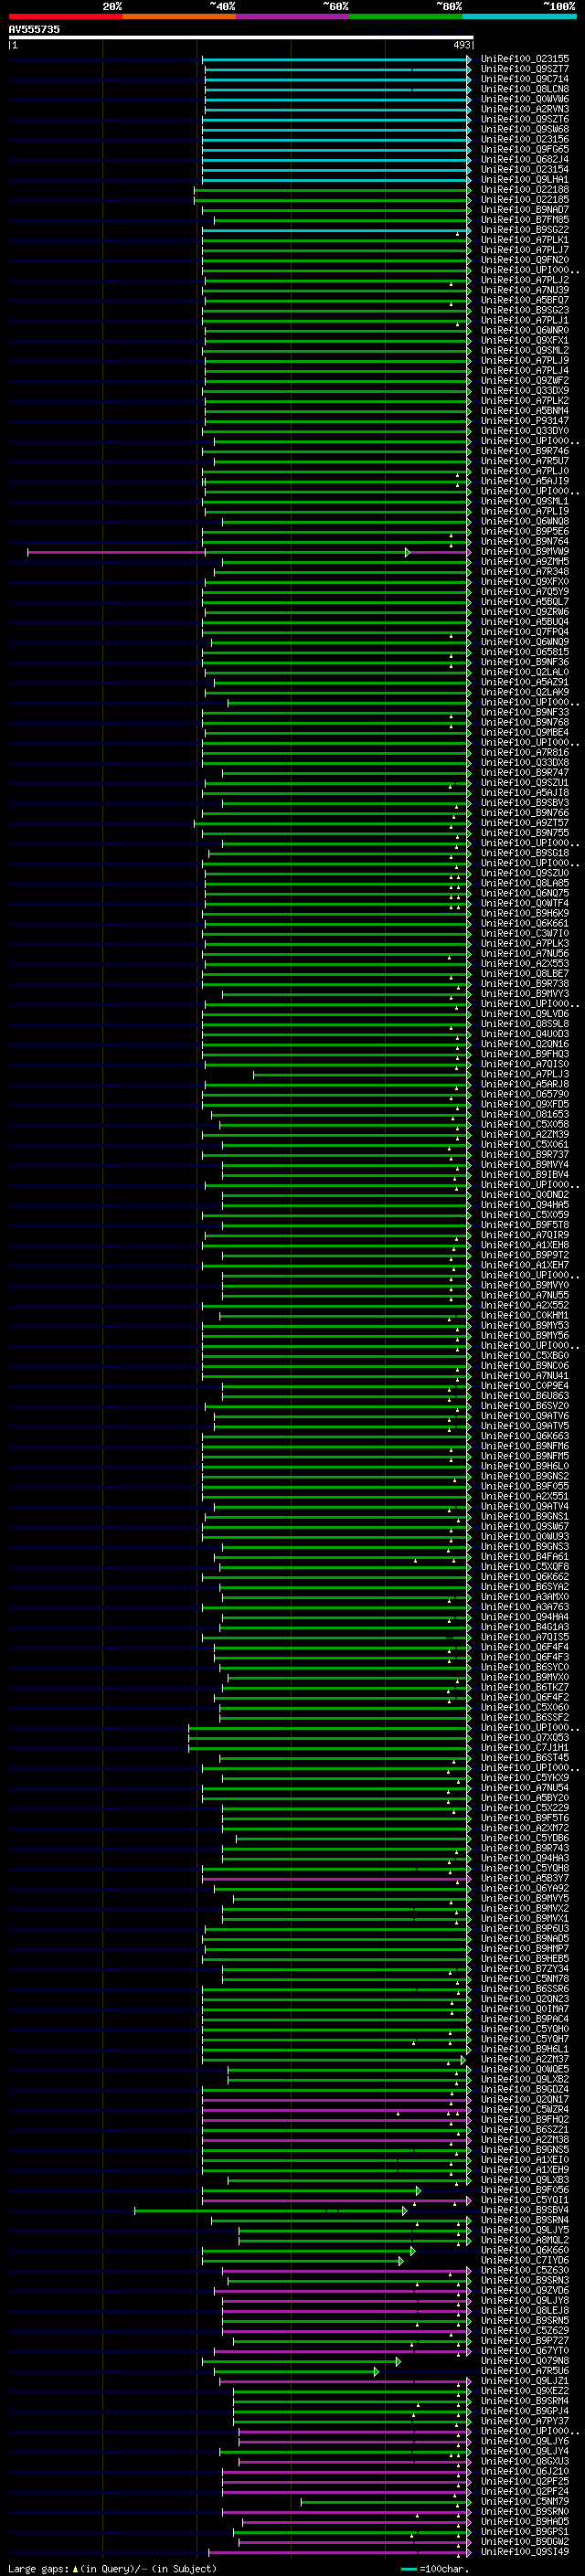Viewport: 585px width, 2576px height.
Task: Open hit UniRef100_Q9SW68
Action: [525, 129]
